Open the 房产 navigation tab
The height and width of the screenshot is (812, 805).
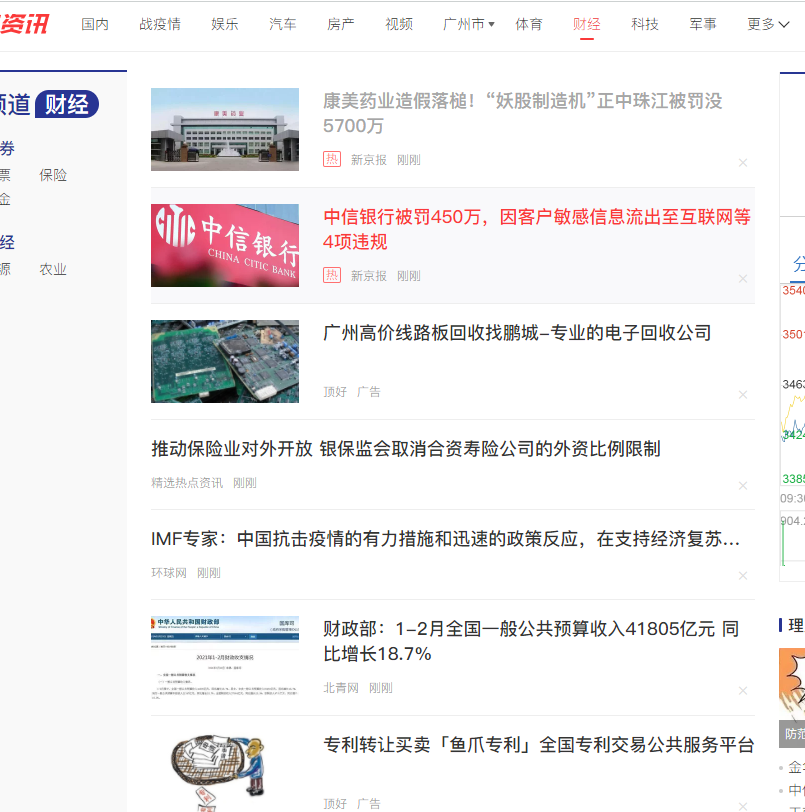[341, 24]
